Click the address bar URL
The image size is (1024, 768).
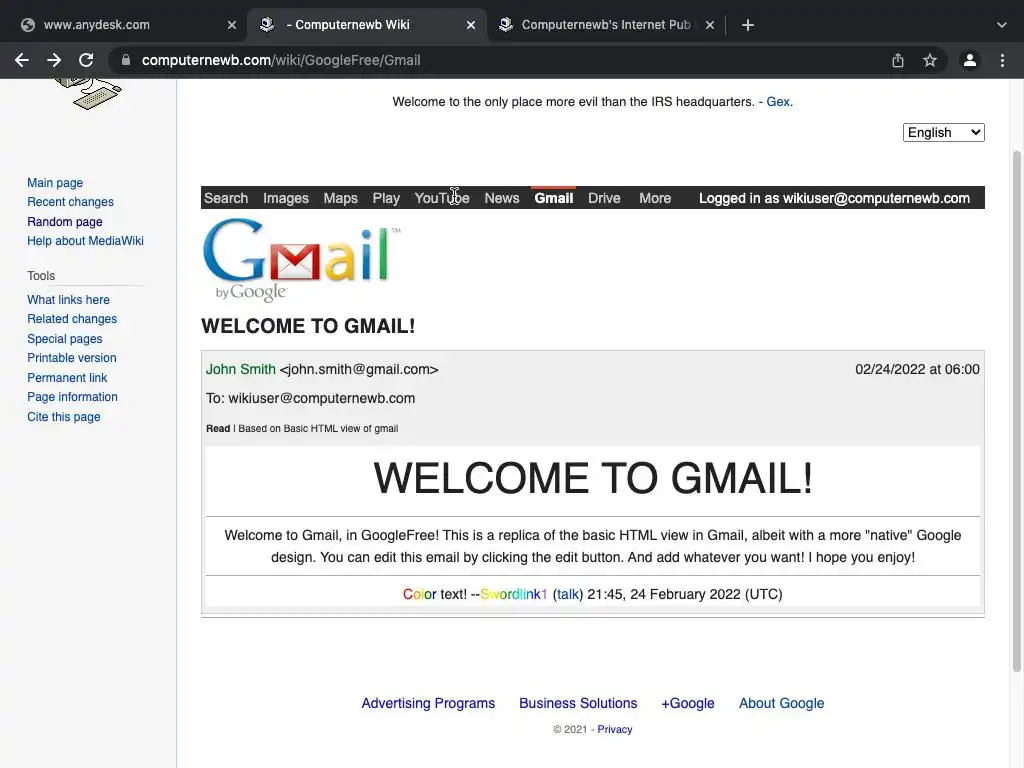[x=281, y=60]
